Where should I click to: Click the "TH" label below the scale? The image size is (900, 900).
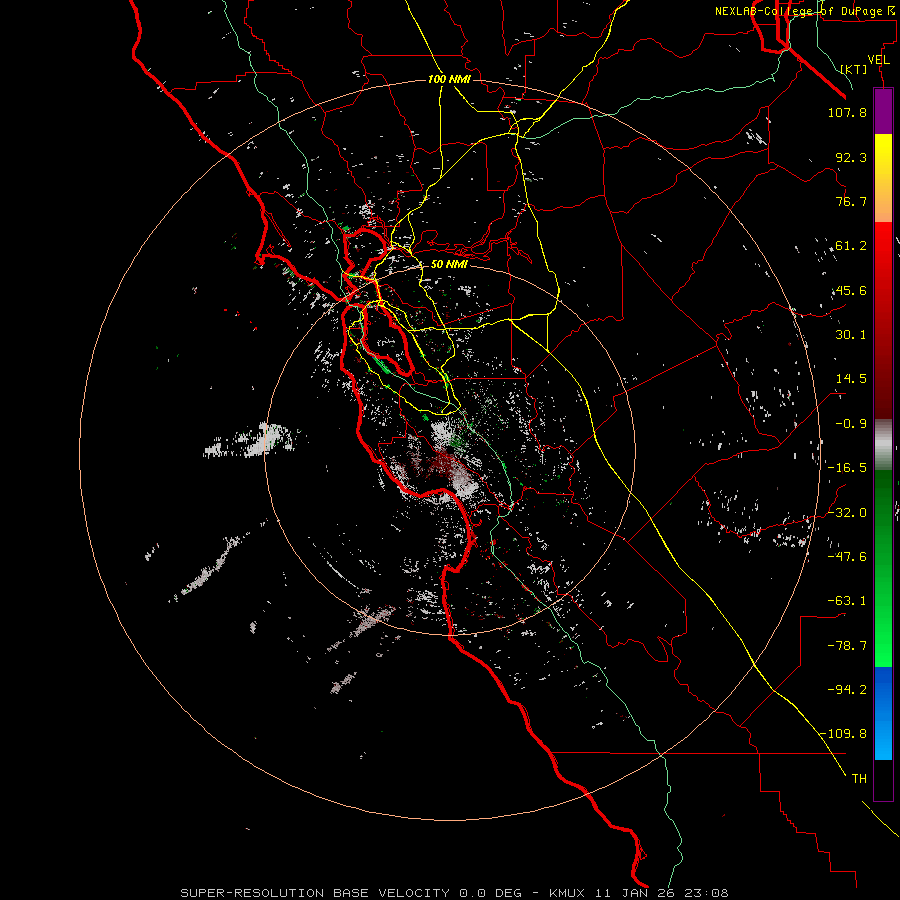[x=859, y=779]
